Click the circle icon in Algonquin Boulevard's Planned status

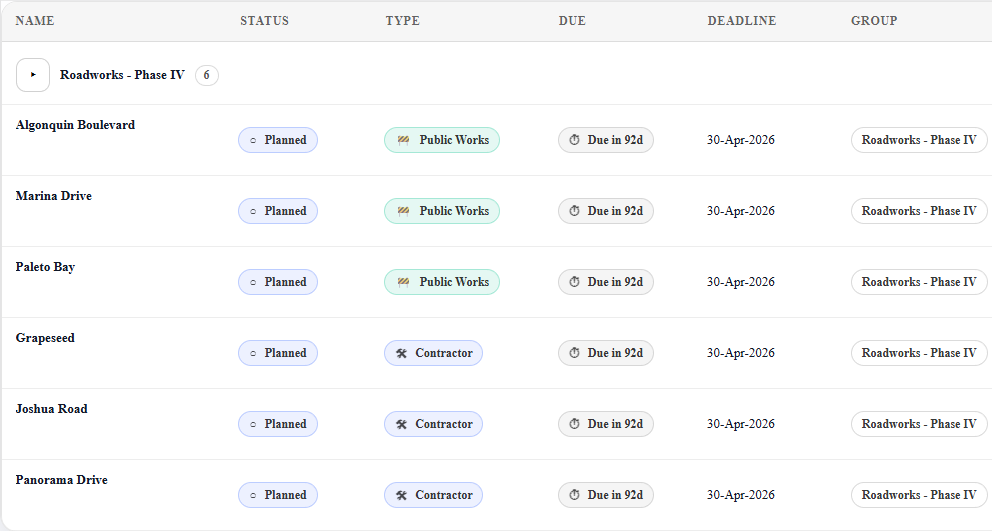pyautogui.click(x=253, y=140)
